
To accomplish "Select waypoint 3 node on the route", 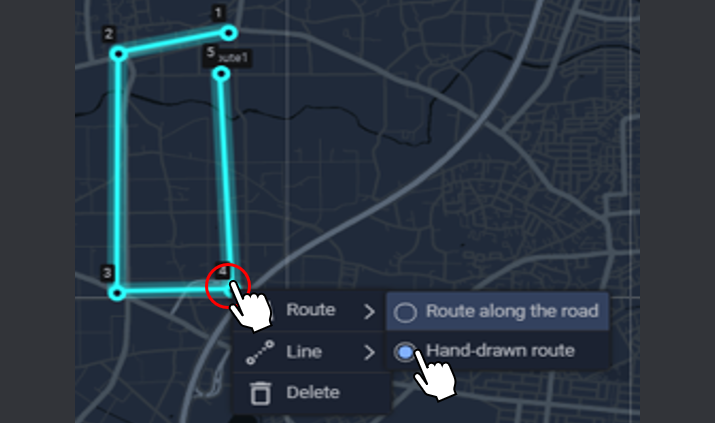I will [117, 293].
